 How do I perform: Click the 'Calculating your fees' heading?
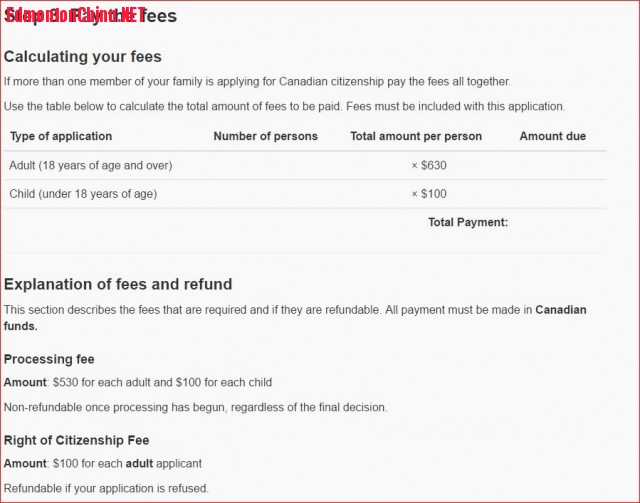click(x=83, y=56)
